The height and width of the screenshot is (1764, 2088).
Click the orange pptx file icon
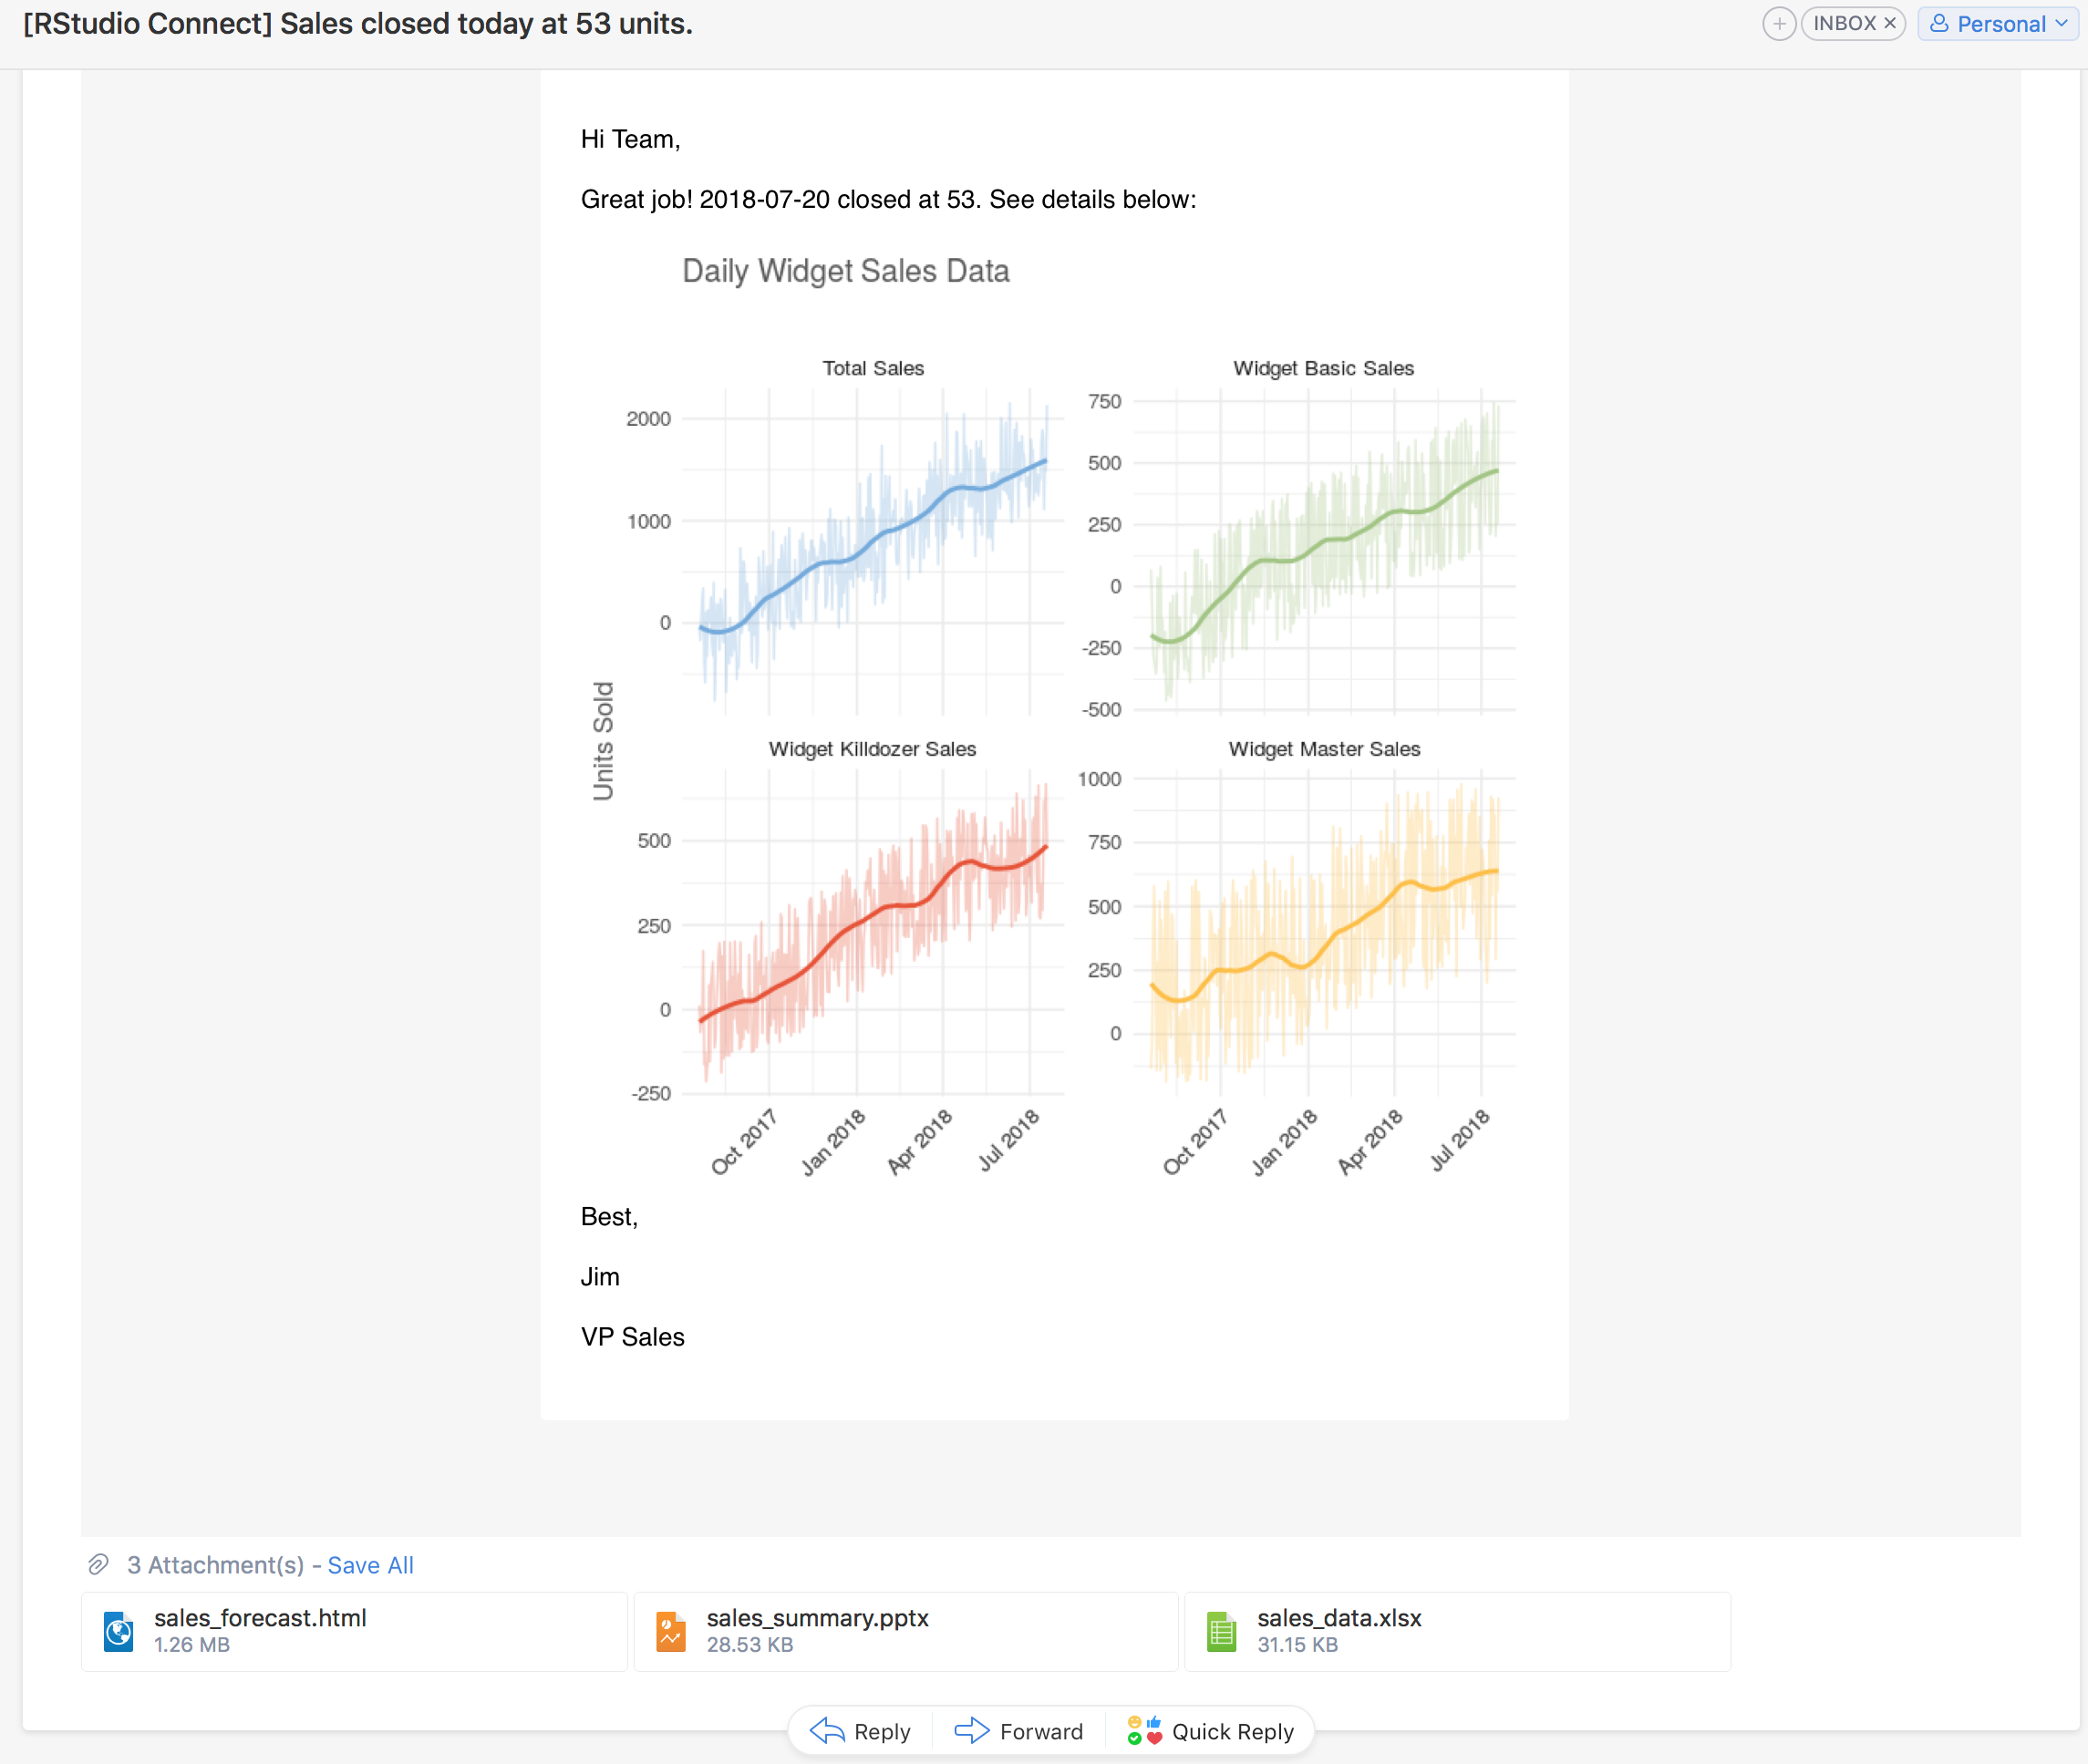click(671, 1631)
